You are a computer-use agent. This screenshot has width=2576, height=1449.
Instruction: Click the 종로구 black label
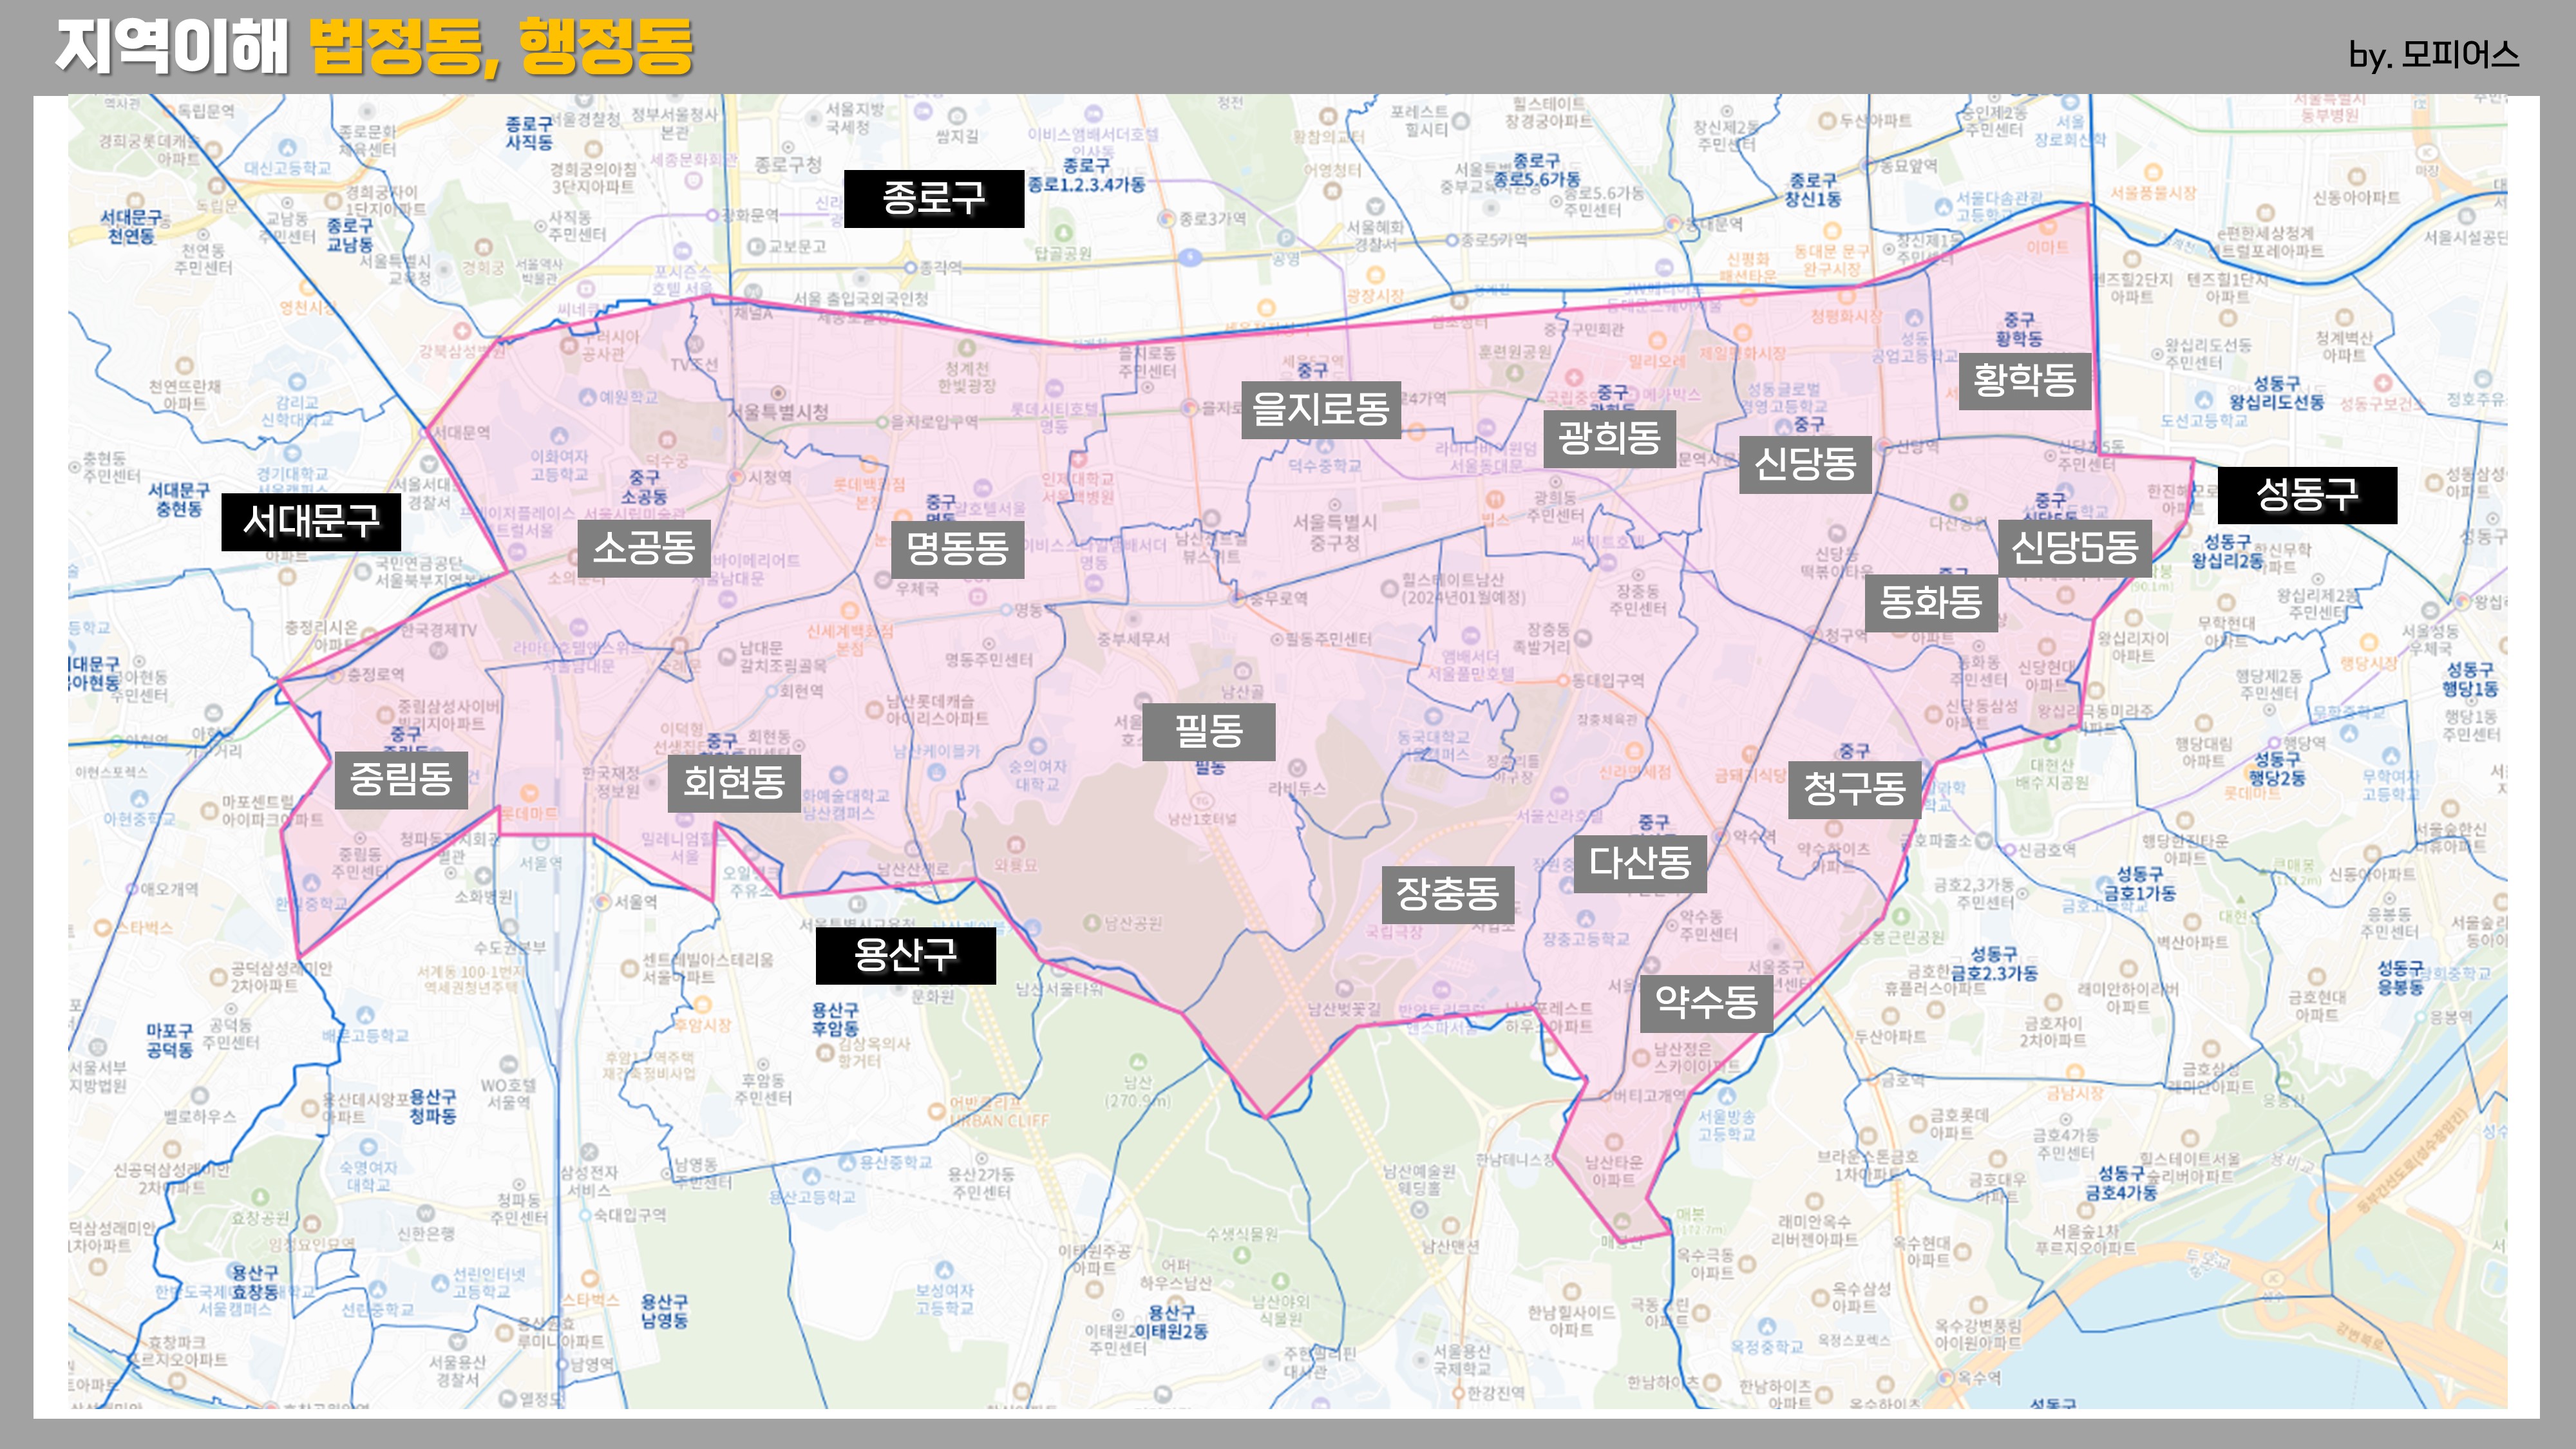pos(933,198)
